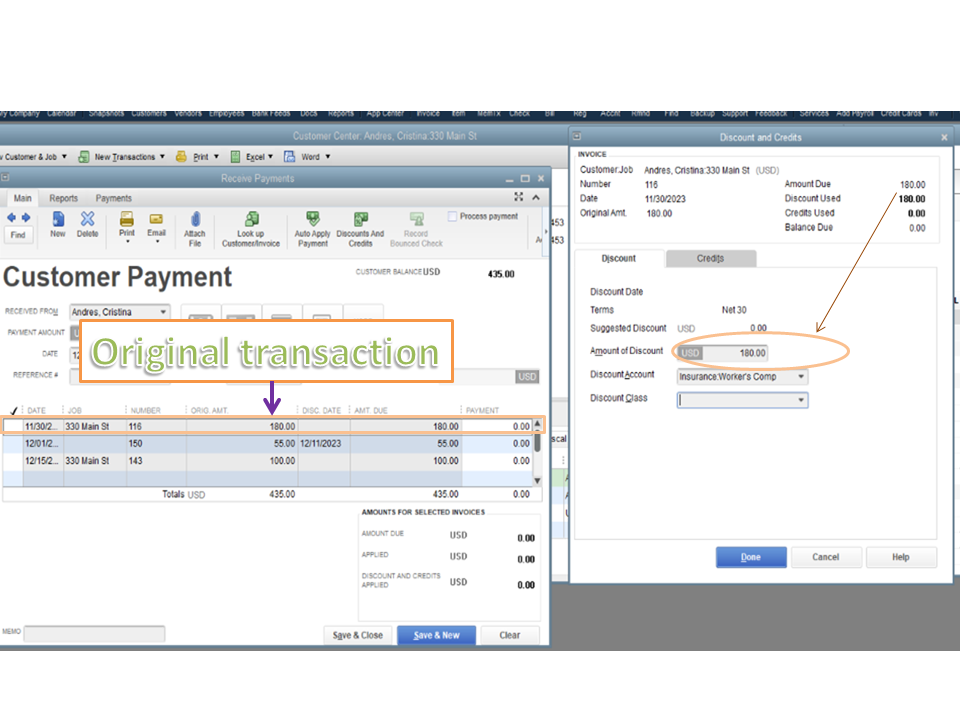Go to previous payment with left arrow

click(x=11, y=217)
